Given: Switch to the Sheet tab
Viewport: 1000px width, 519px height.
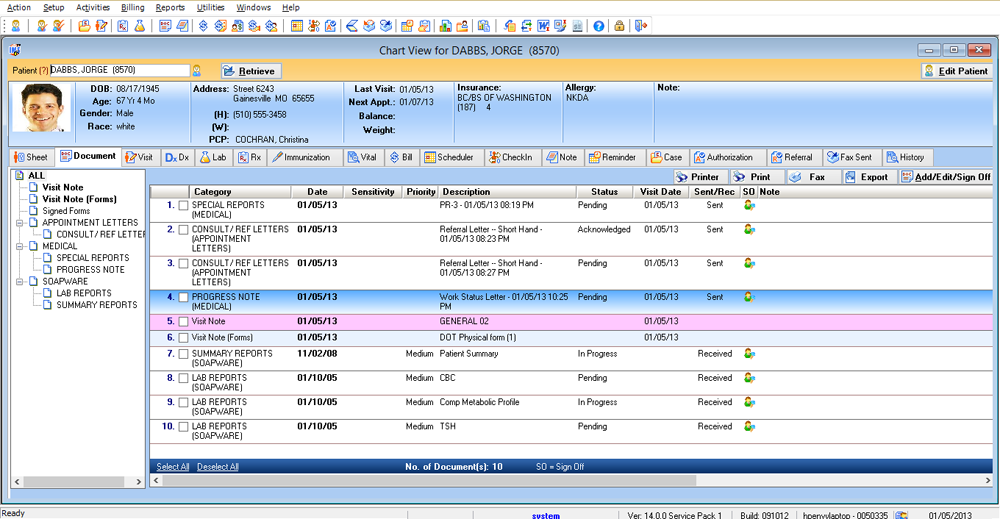Looking at the screenshot, I should point(31,157).
